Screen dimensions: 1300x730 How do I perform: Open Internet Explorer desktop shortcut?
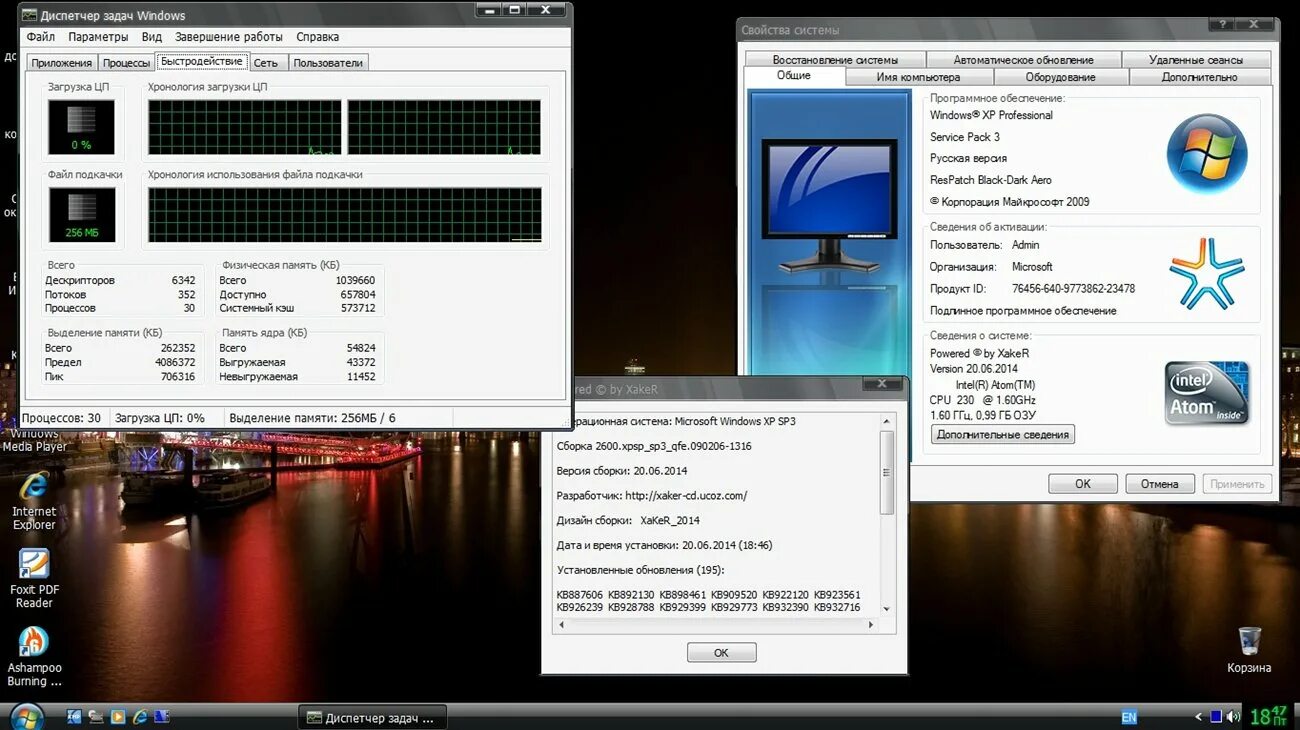click(x=34, y=501)
